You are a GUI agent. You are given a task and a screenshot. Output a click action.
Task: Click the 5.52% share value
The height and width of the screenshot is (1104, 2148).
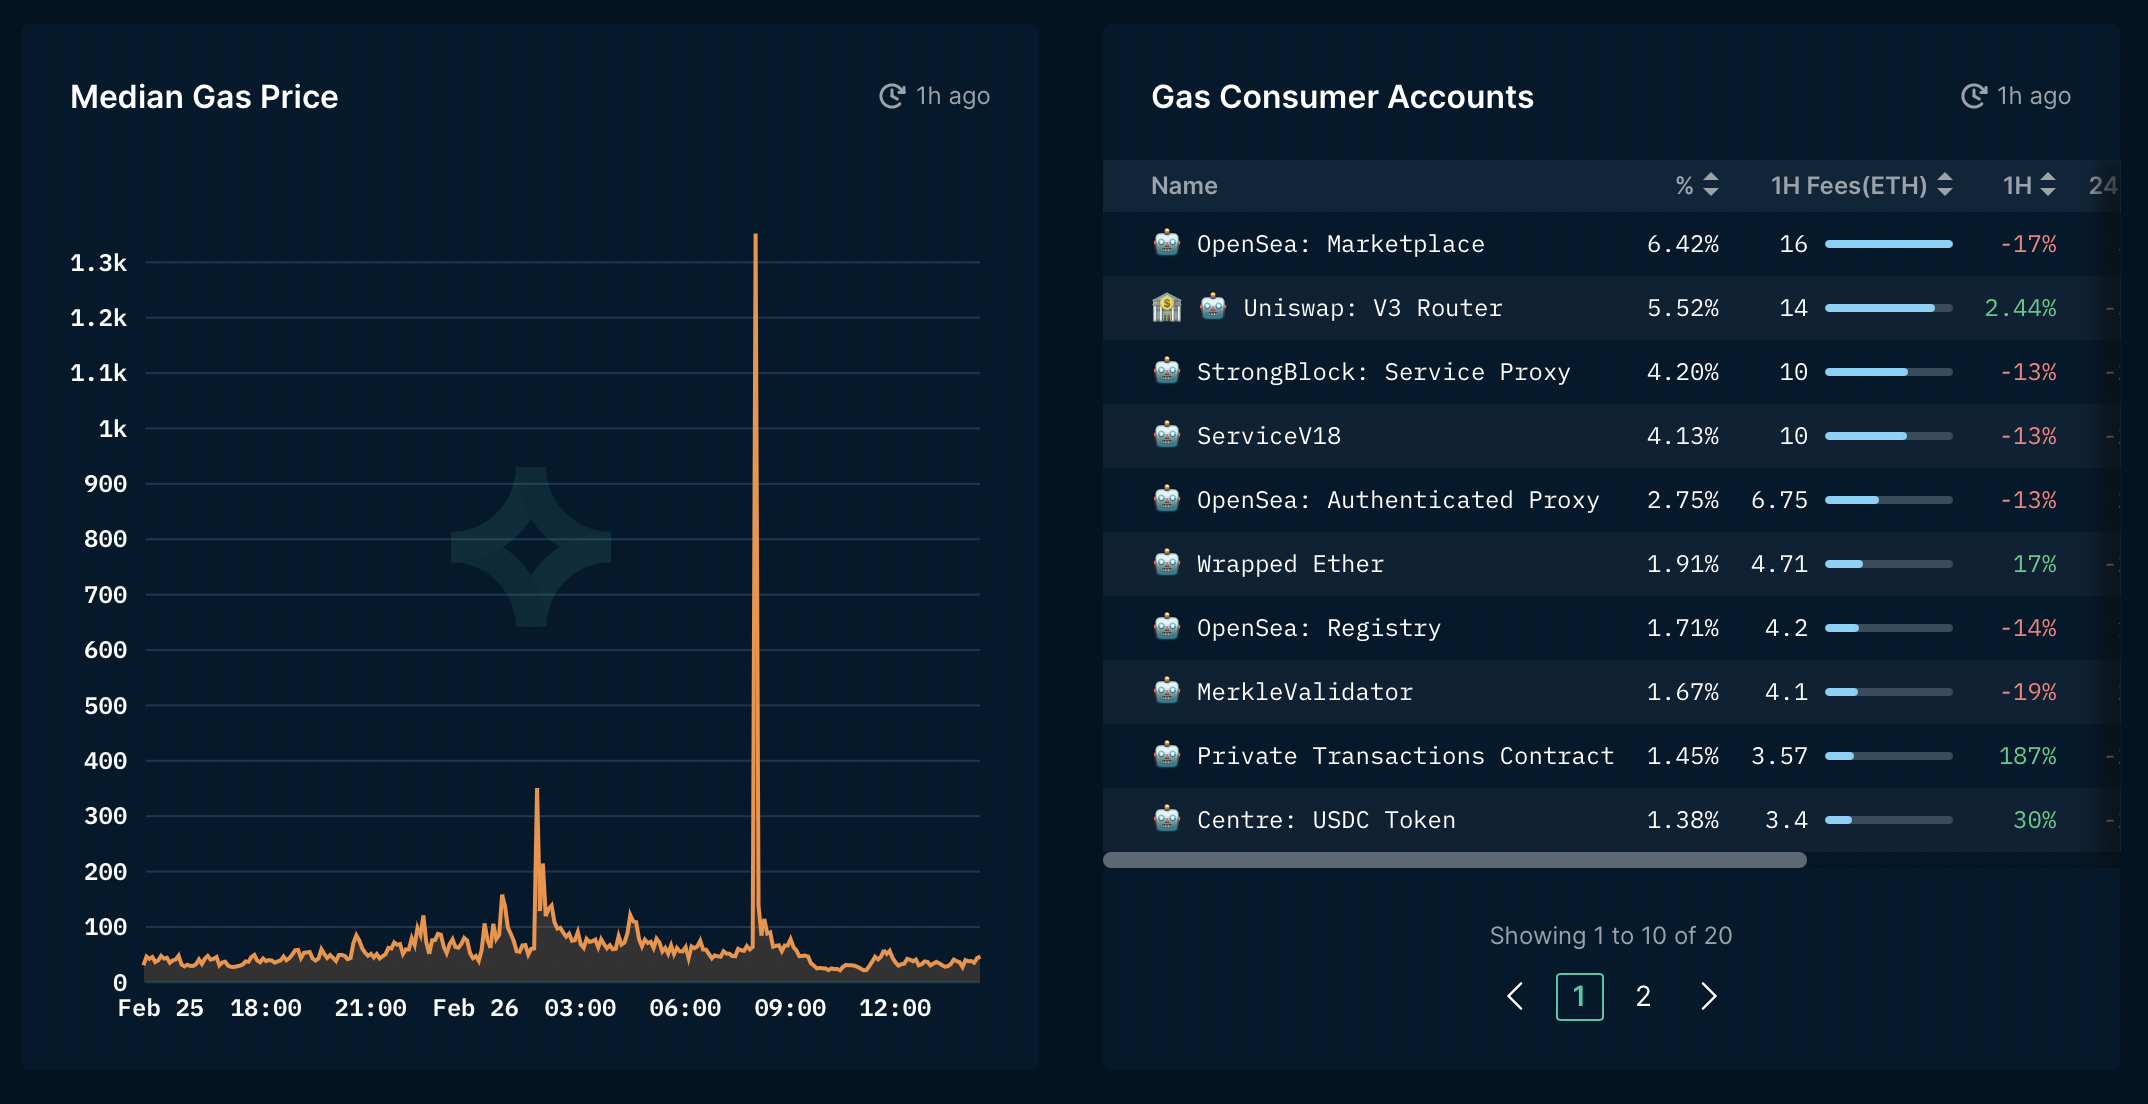pyautogui.click(x=1683, y=308)
